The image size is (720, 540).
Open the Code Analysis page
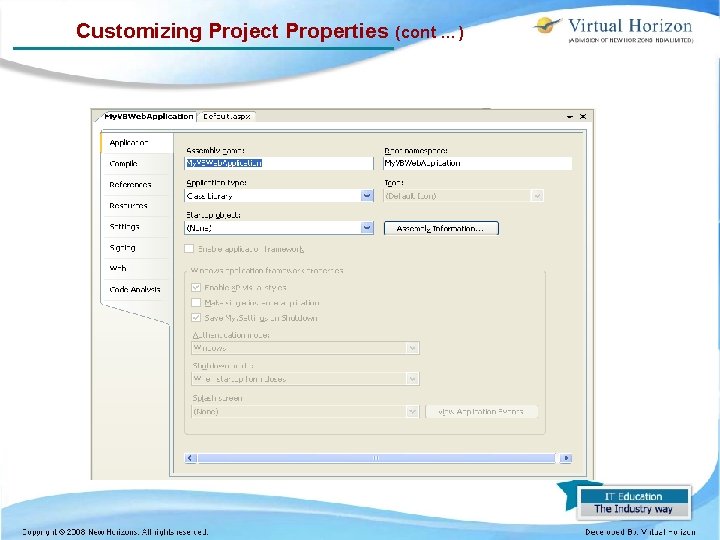coord(135,290)
